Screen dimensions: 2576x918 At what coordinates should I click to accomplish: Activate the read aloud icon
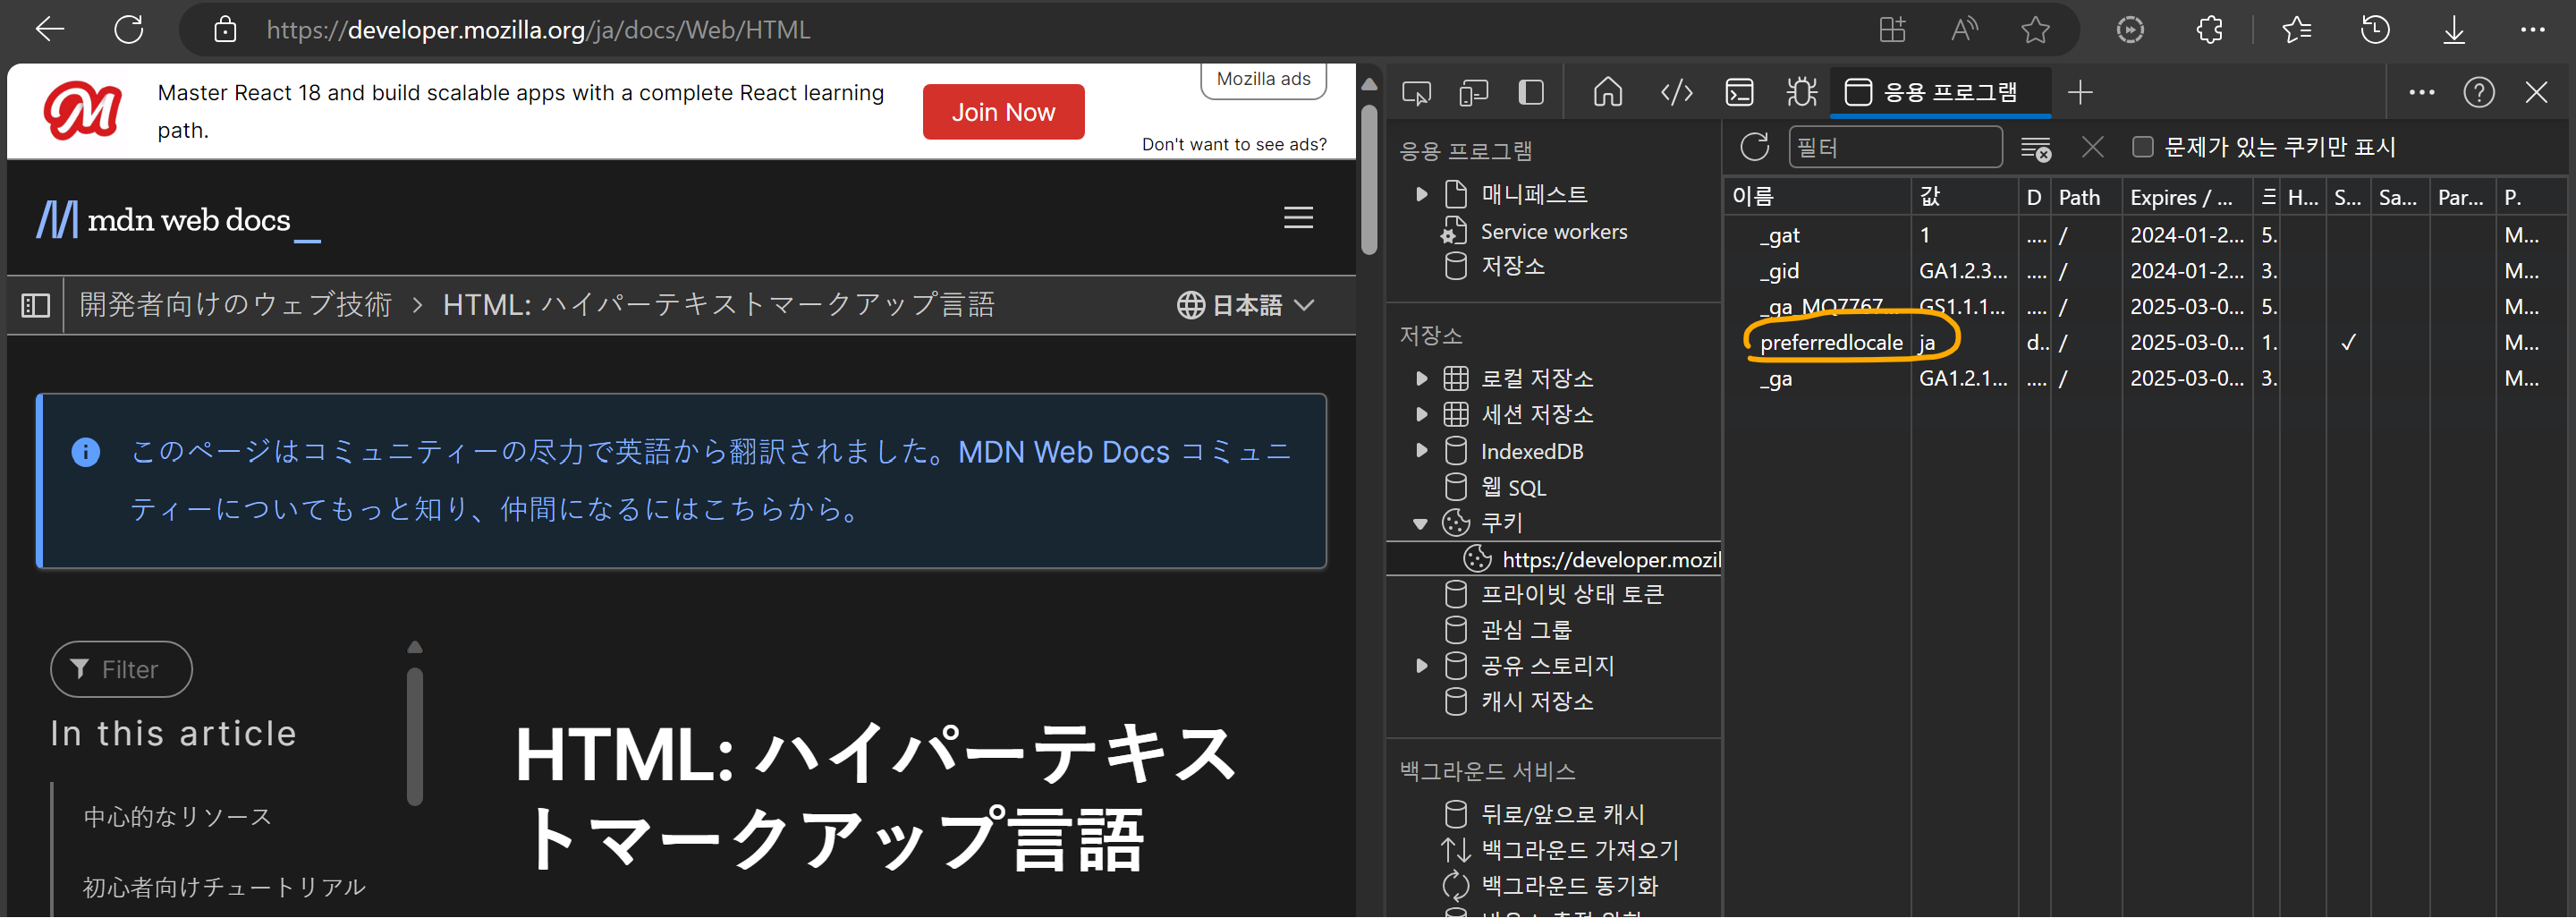coord(1964,30)
